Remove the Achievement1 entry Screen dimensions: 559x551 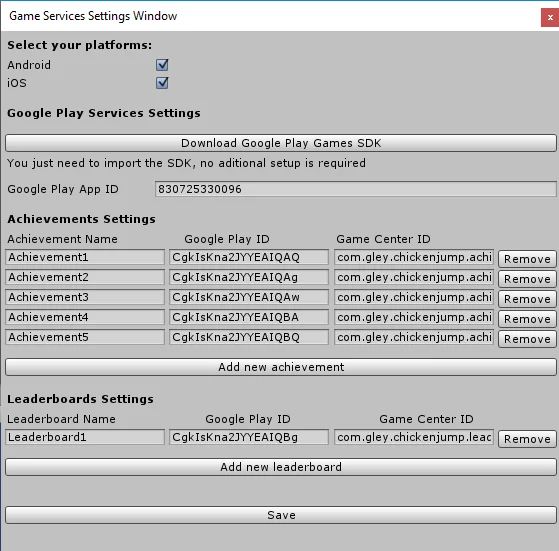tap(527, 259)
